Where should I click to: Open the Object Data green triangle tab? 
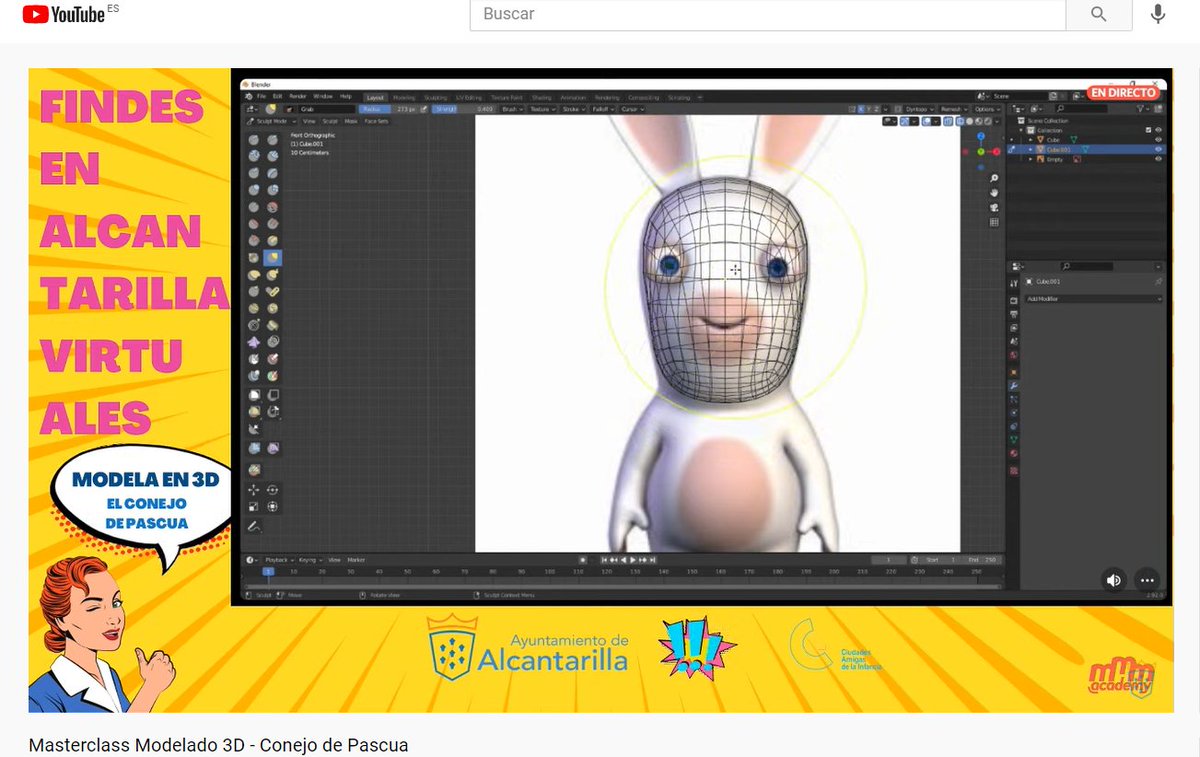pos(1014,440)
